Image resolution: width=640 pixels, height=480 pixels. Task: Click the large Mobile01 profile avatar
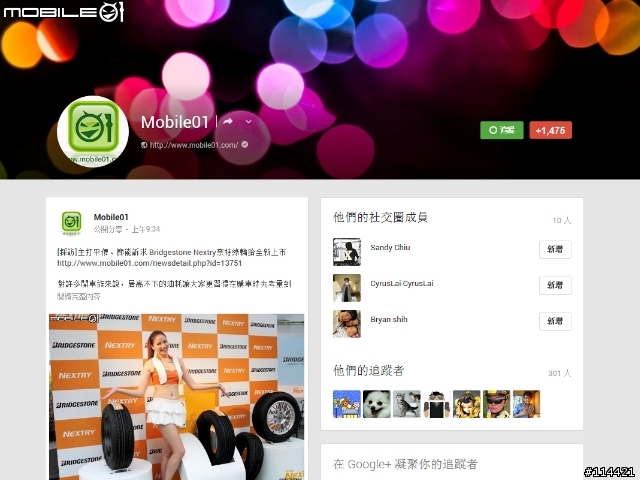point(93,131)
